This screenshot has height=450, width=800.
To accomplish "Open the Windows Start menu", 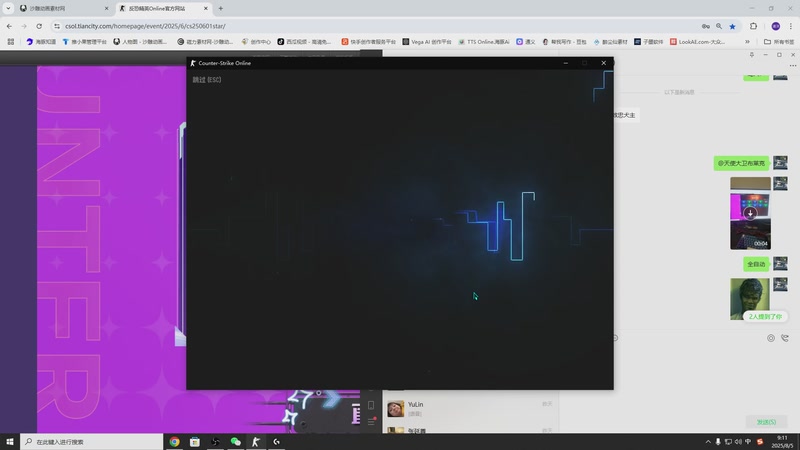I will (x=10, y=442).
